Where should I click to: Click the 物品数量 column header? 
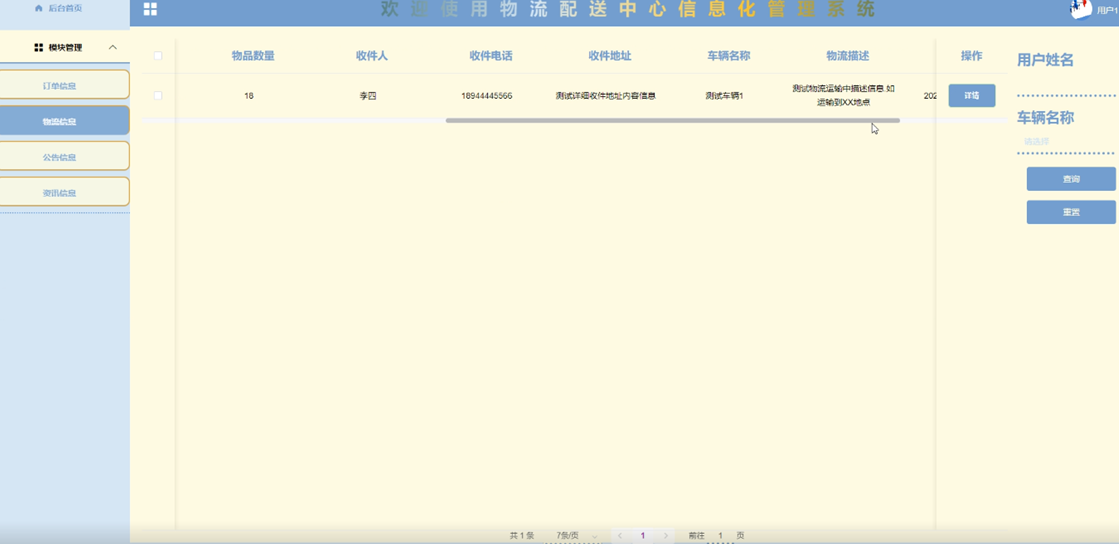(x=253, y=56)
